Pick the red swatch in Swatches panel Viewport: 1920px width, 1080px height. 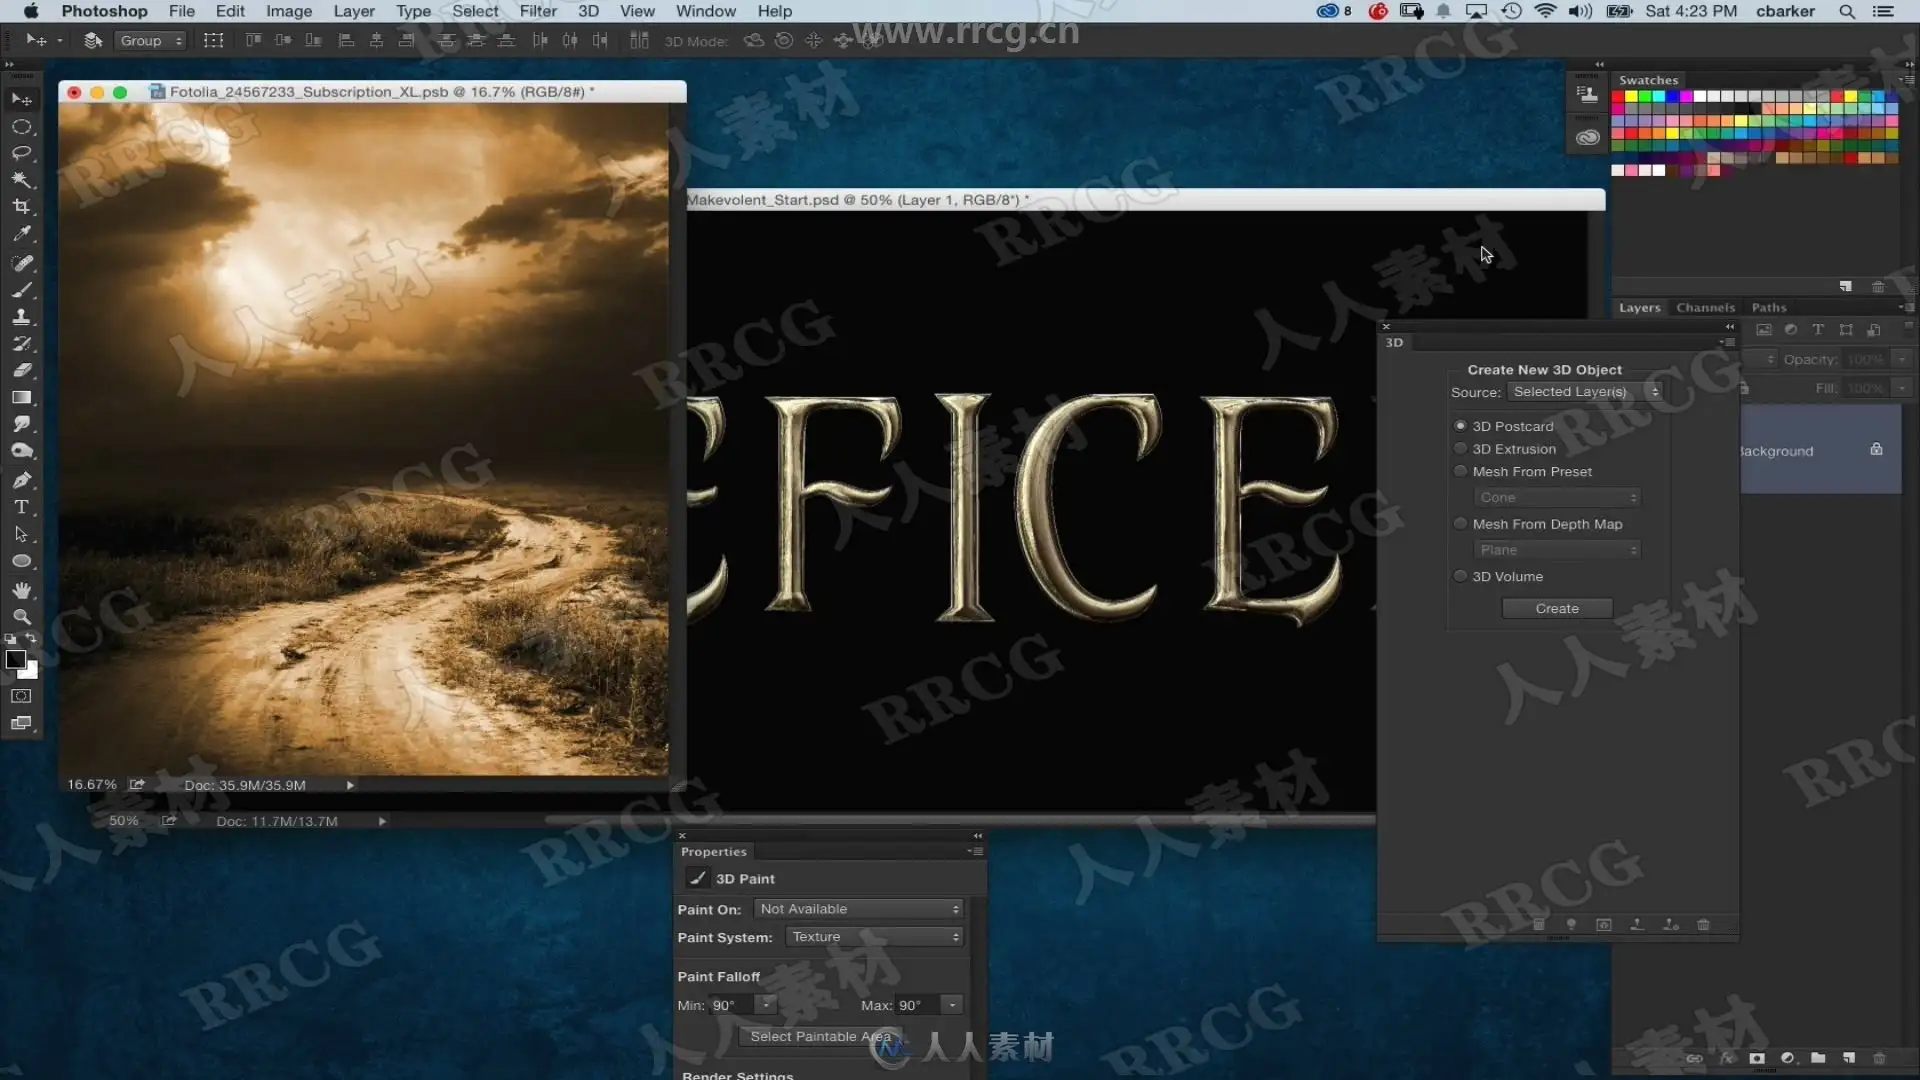(1618, 96)
